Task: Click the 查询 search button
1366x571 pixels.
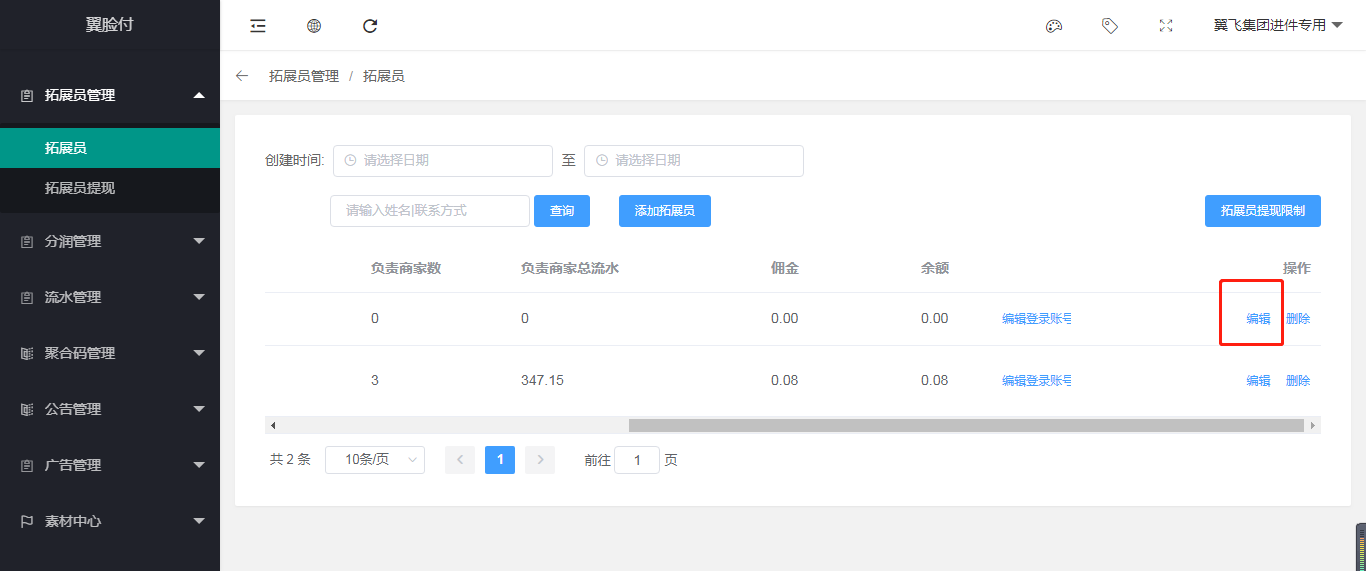Action: 562,211
